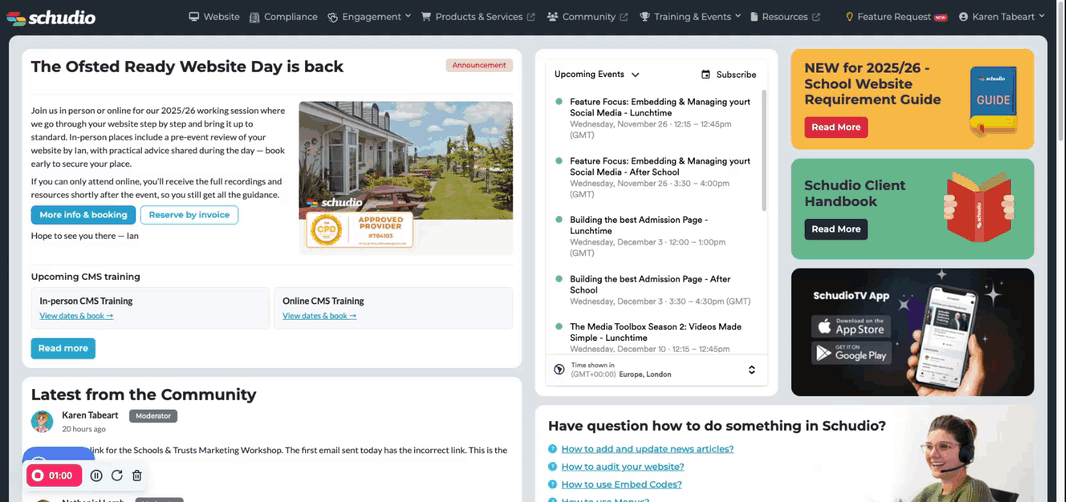Click the Subscribe calendar icon
This screenshot has width=1066, height=502.
tap(706, 74)
